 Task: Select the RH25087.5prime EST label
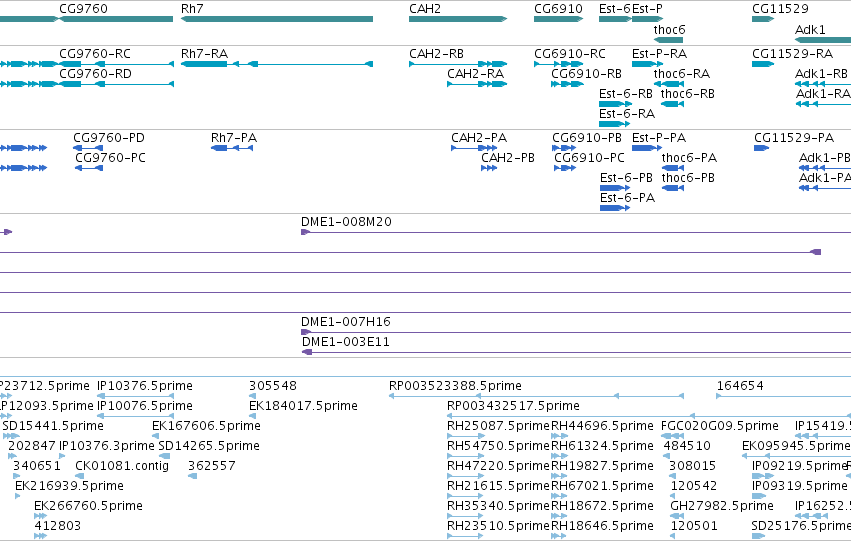pyautogui.click(x=499, y=426)
